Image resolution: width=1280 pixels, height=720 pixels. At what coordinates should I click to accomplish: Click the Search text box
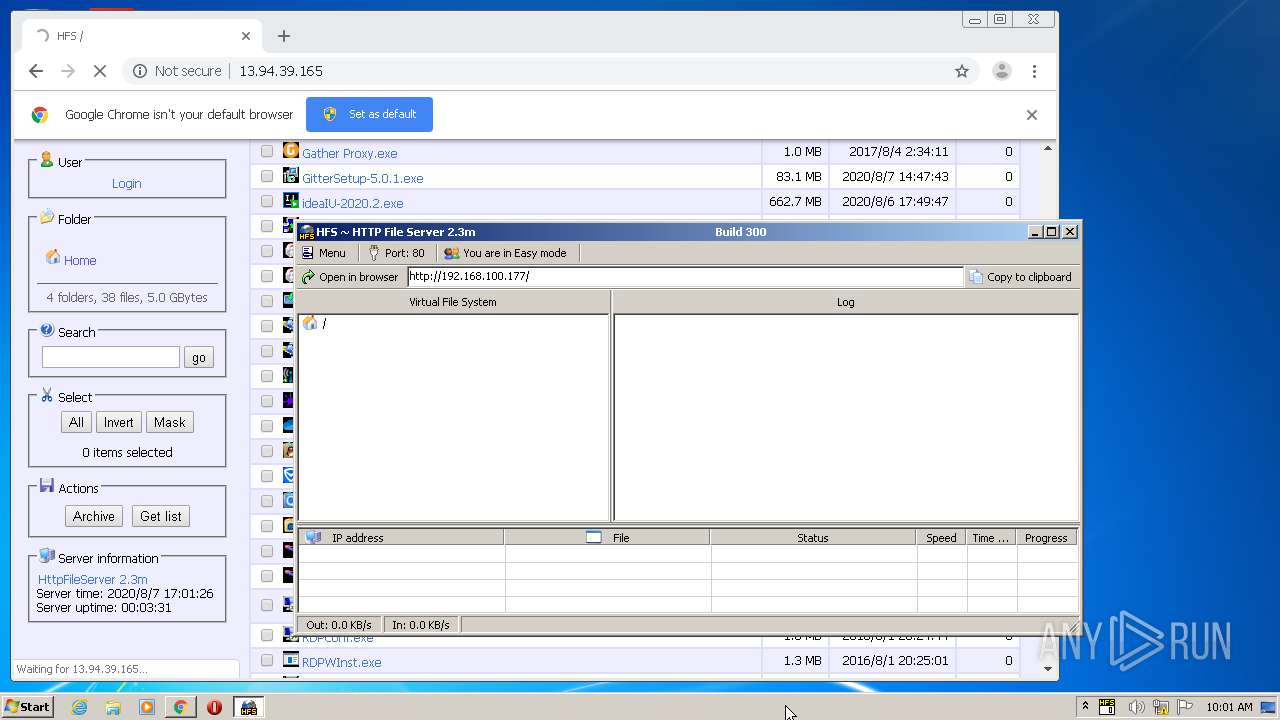tap(111, 357)
